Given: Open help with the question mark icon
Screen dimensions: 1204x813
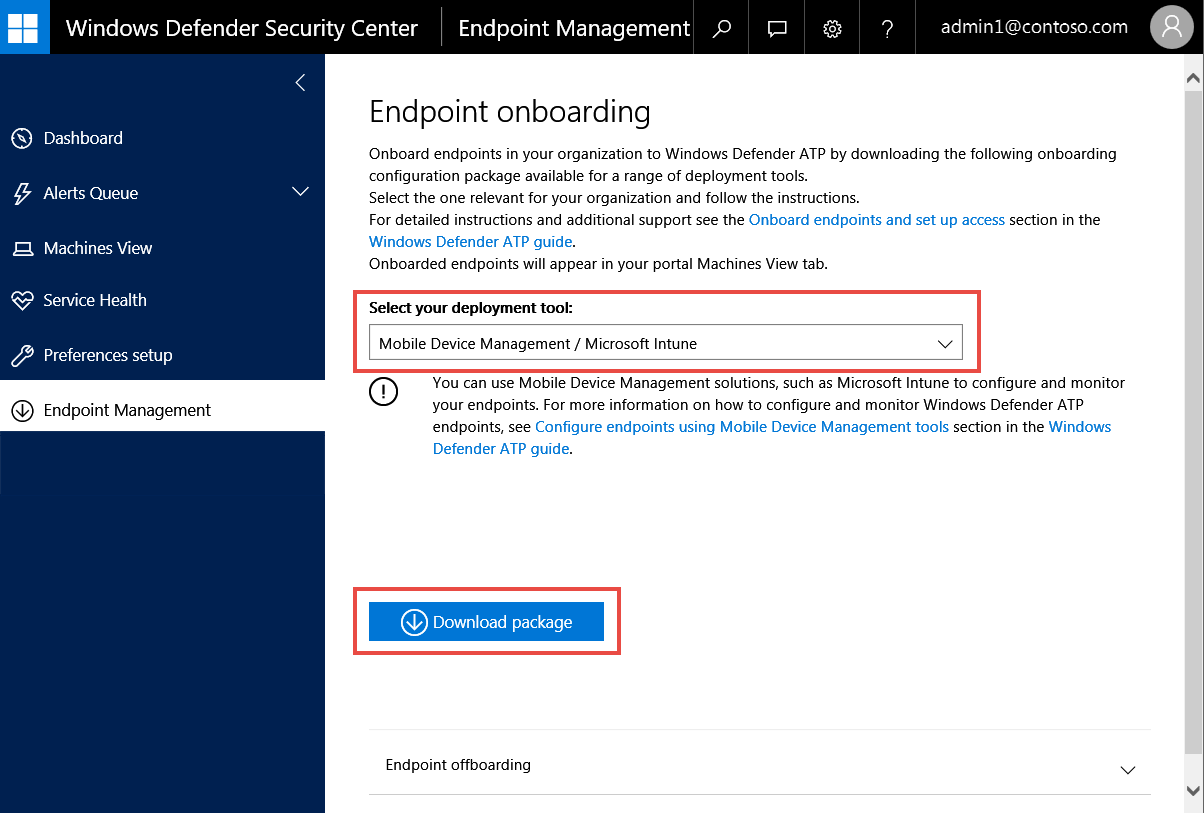Looking at the screenshot, I should (887, 28).
